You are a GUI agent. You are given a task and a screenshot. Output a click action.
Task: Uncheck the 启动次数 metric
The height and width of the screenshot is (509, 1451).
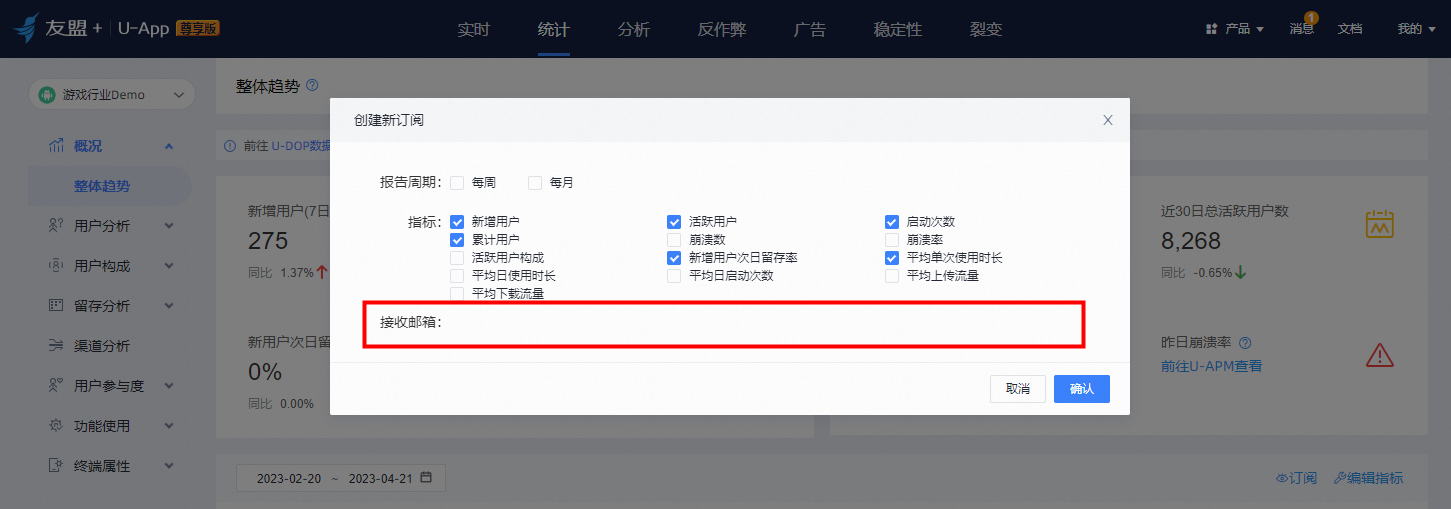tap(892, 222)
